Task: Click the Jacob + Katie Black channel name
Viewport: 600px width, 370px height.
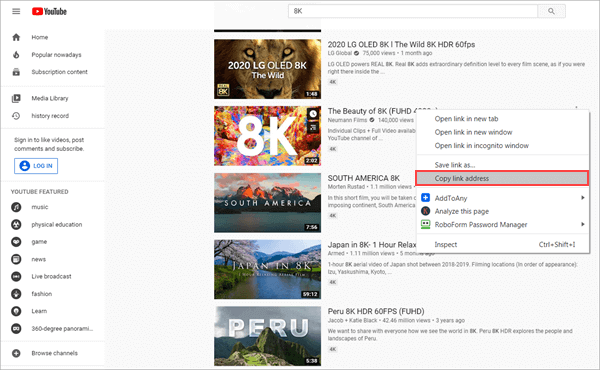Action: click(352, 320)
